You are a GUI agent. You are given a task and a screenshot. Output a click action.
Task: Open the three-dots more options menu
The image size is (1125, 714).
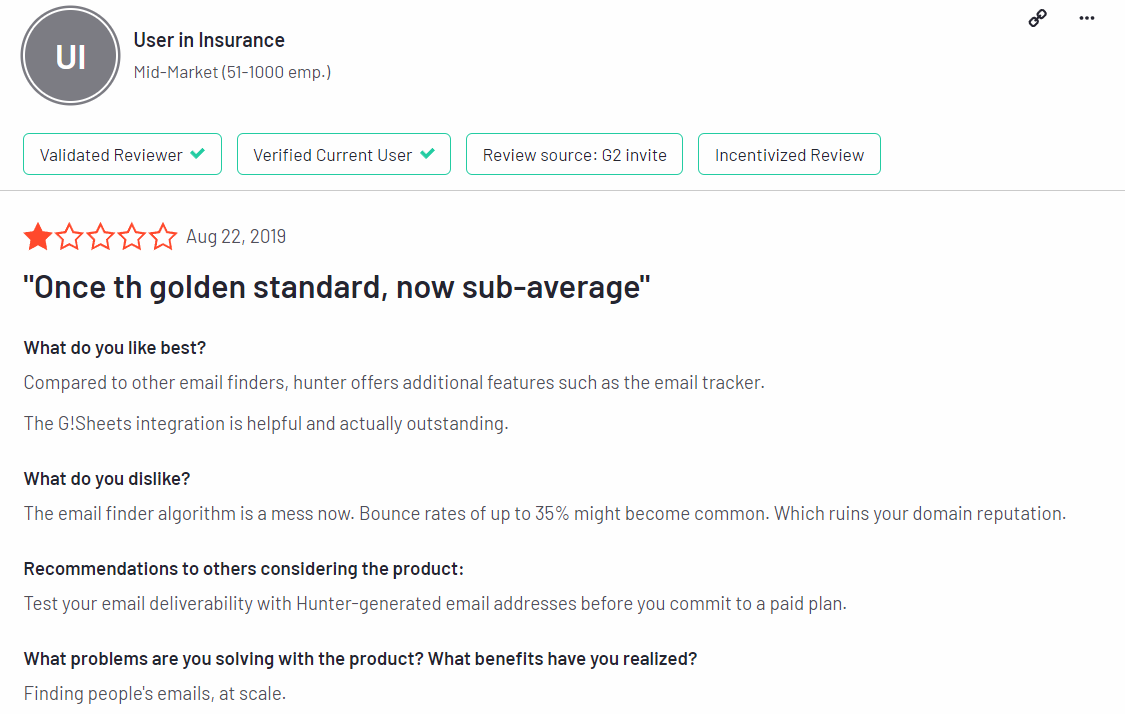coord(1087,18)
